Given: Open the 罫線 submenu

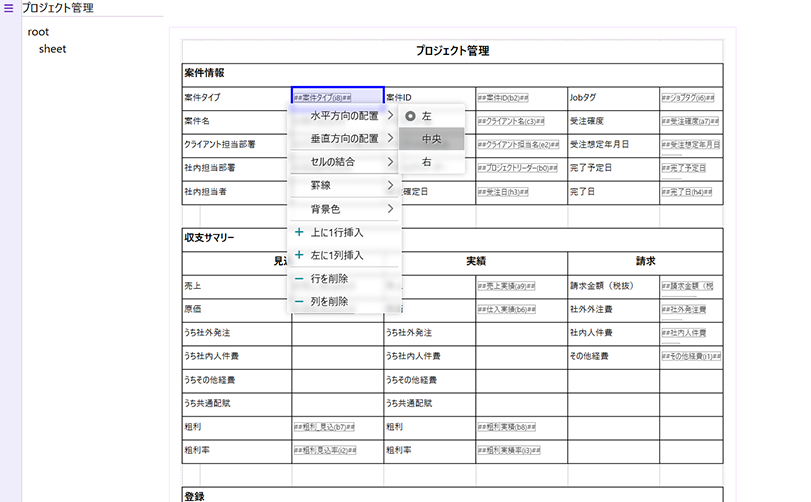Looking at the screenshot, I should (344, 185).
